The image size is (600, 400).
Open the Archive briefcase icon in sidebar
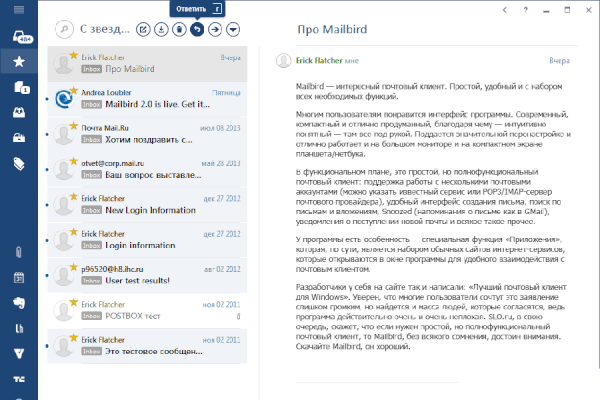click(x=19, y=138)
